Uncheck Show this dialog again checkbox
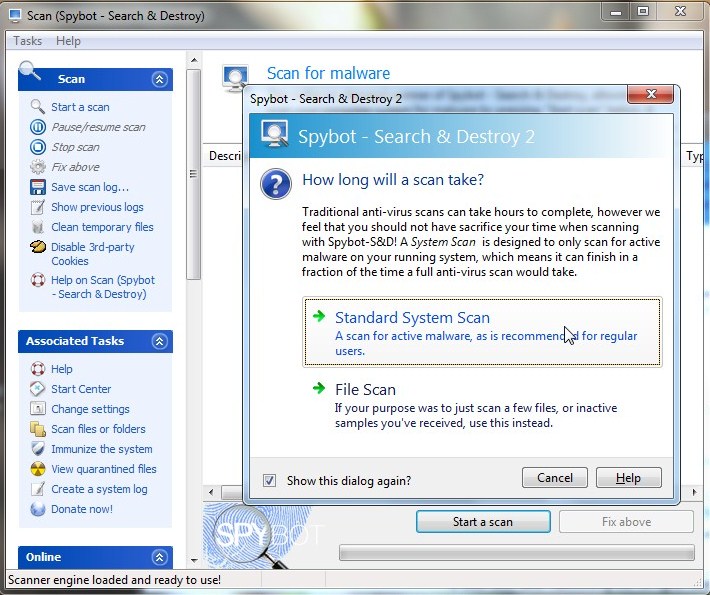The height and width of the screenshot is (595, 710). (269, 480)
